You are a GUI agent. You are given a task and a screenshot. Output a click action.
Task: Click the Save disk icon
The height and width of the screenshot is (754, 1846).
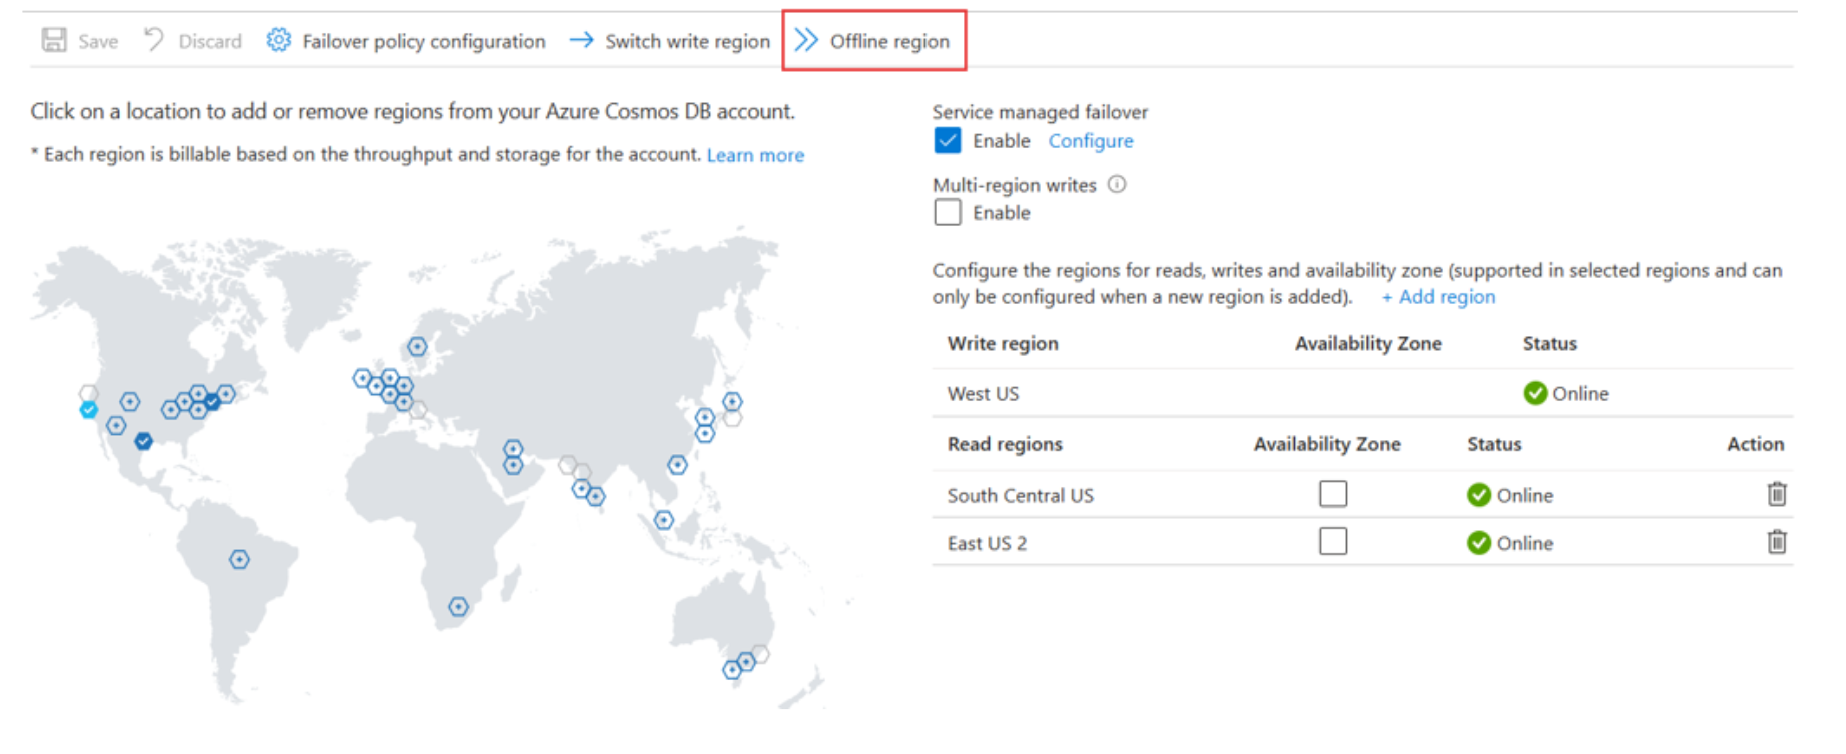tap(54, 40)
